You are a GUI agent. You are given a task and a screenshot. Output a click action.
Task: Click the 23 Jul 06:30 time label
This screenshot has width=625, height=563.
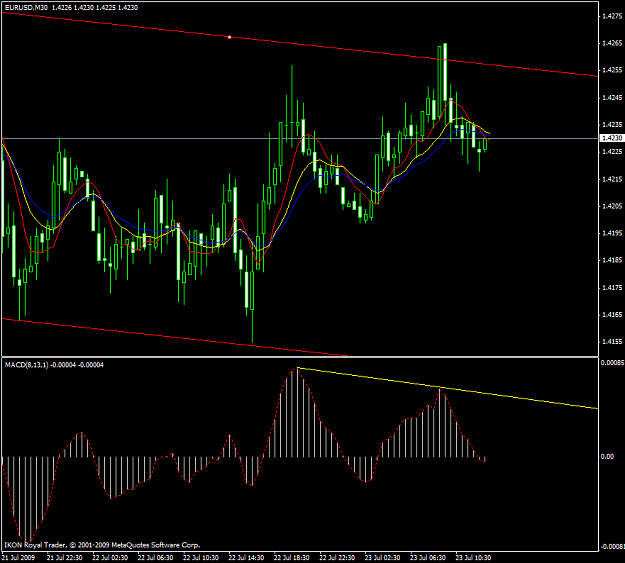coord(428,557)
